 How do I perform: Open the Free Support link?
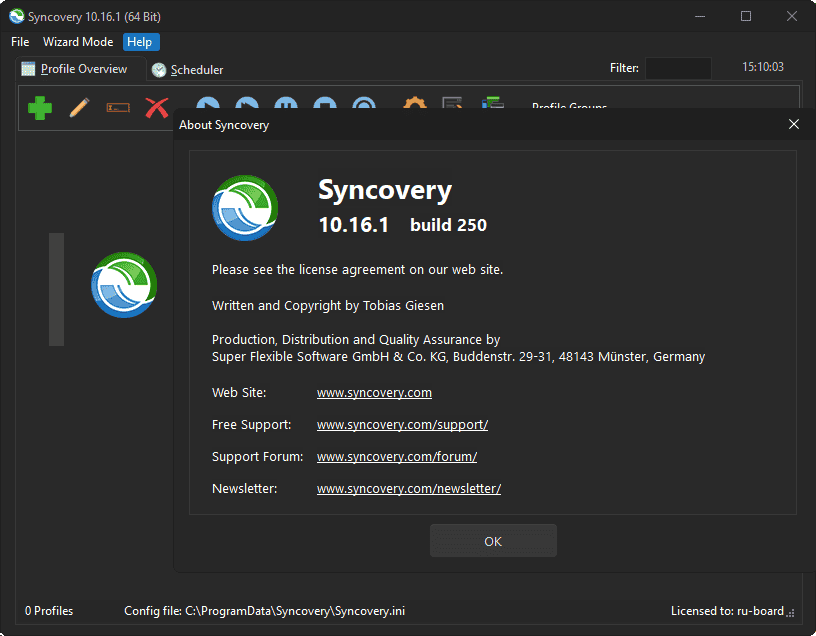tap(402, 425)
